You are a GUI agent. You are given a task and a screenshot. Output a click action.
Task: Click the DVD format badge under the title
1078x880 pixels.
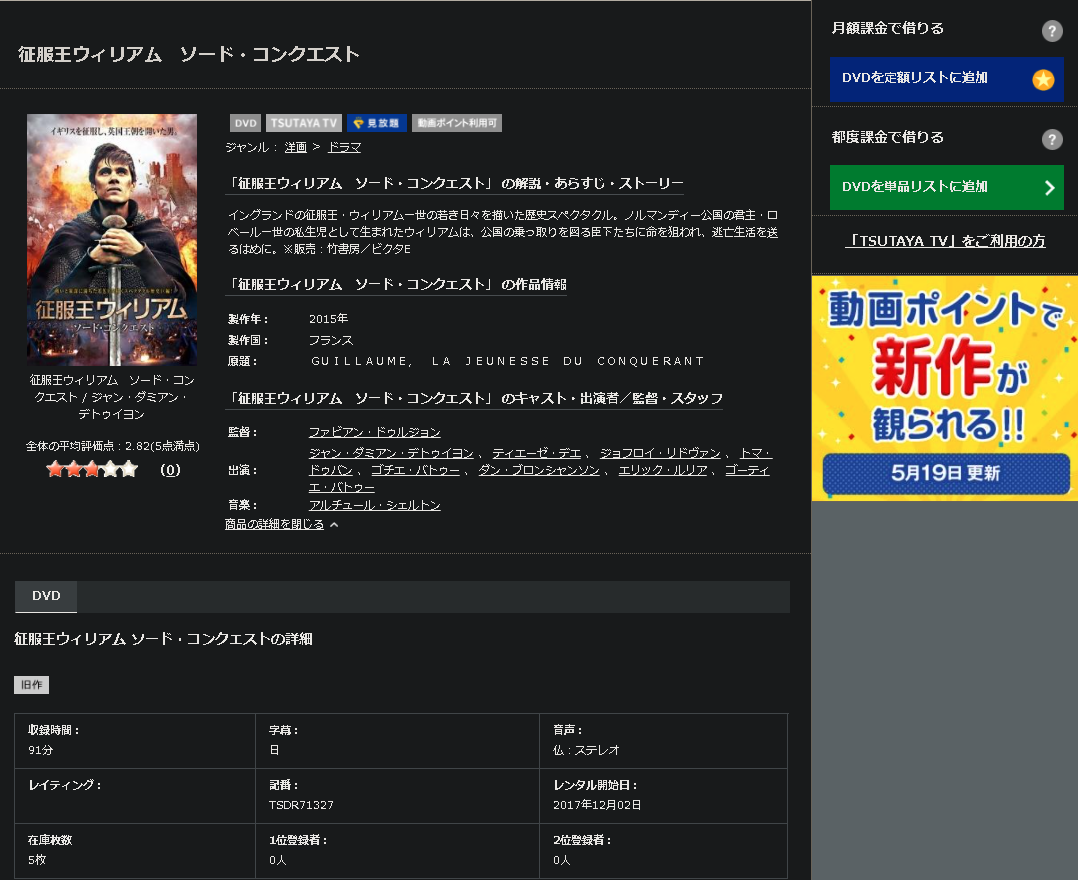(245, 123)
